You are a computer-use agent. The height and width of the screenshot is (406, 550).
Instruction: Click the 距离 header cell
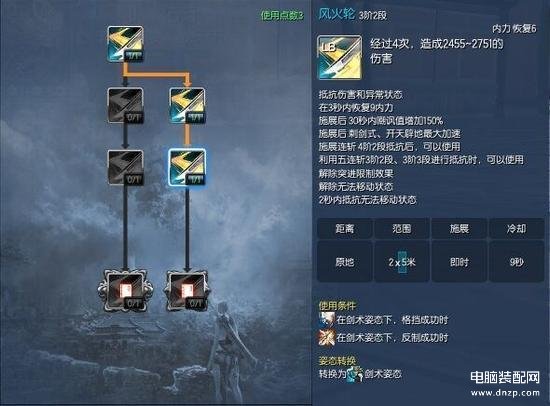(x=344, y=229)
